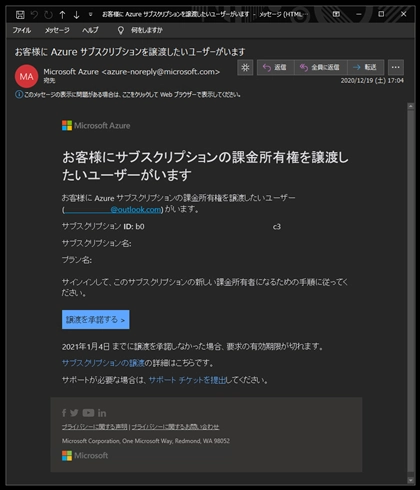Click the Redo arrow in quick access toolbar

48,14
